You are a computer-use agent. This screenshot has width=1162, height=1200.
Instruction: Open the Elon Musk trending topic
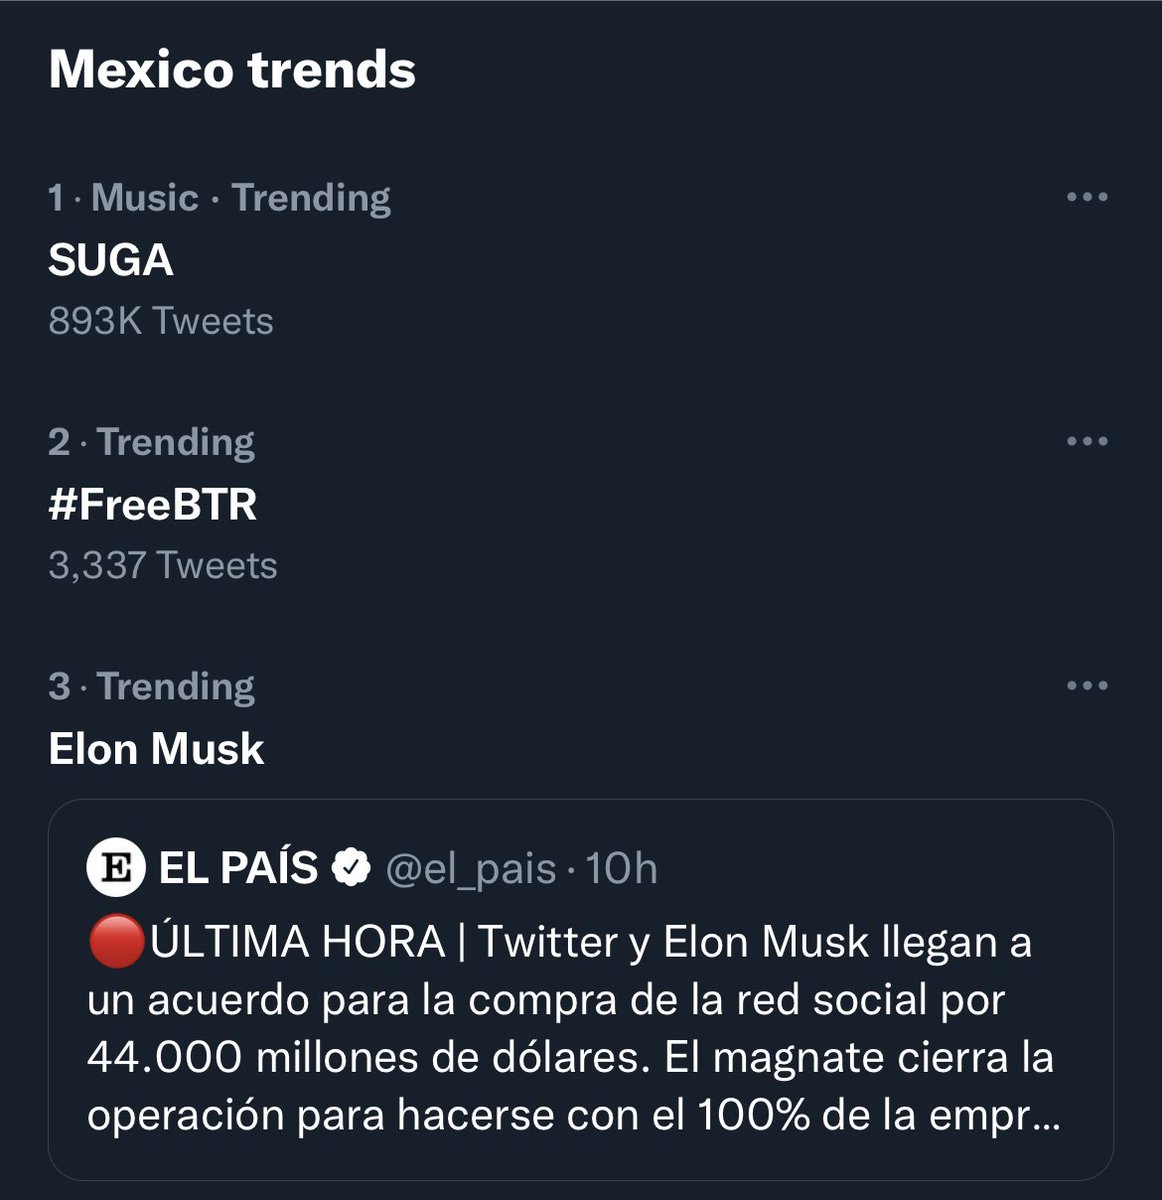tap(156, 749)
